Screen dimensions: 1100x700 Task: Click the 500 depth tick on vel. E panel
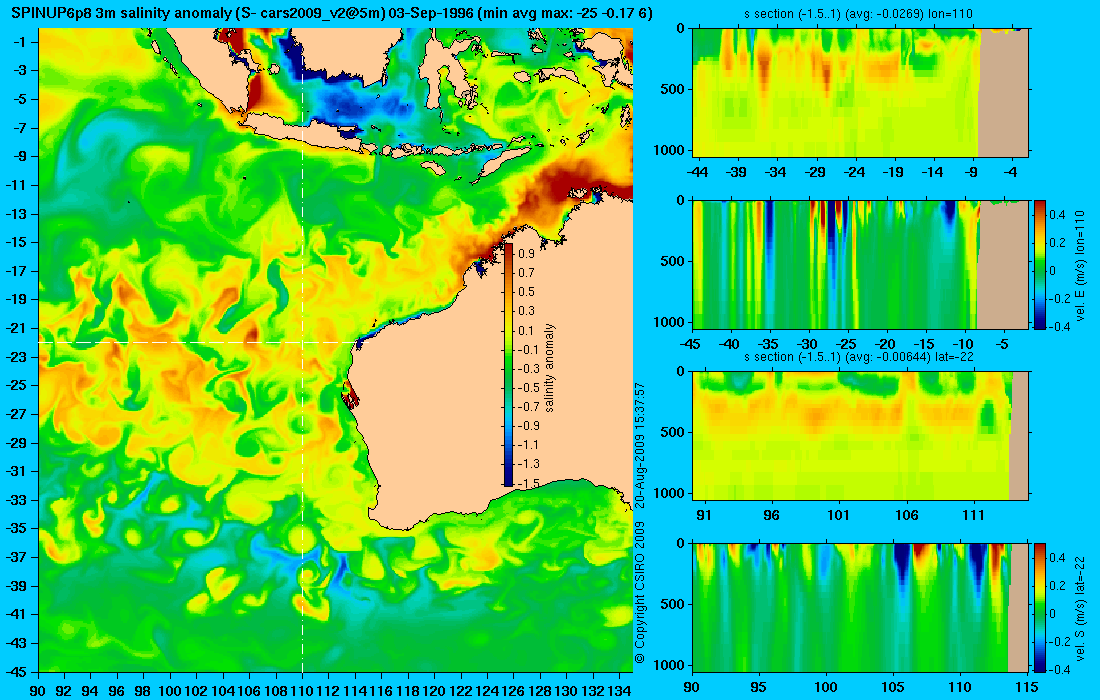click(x=673, y=261)
